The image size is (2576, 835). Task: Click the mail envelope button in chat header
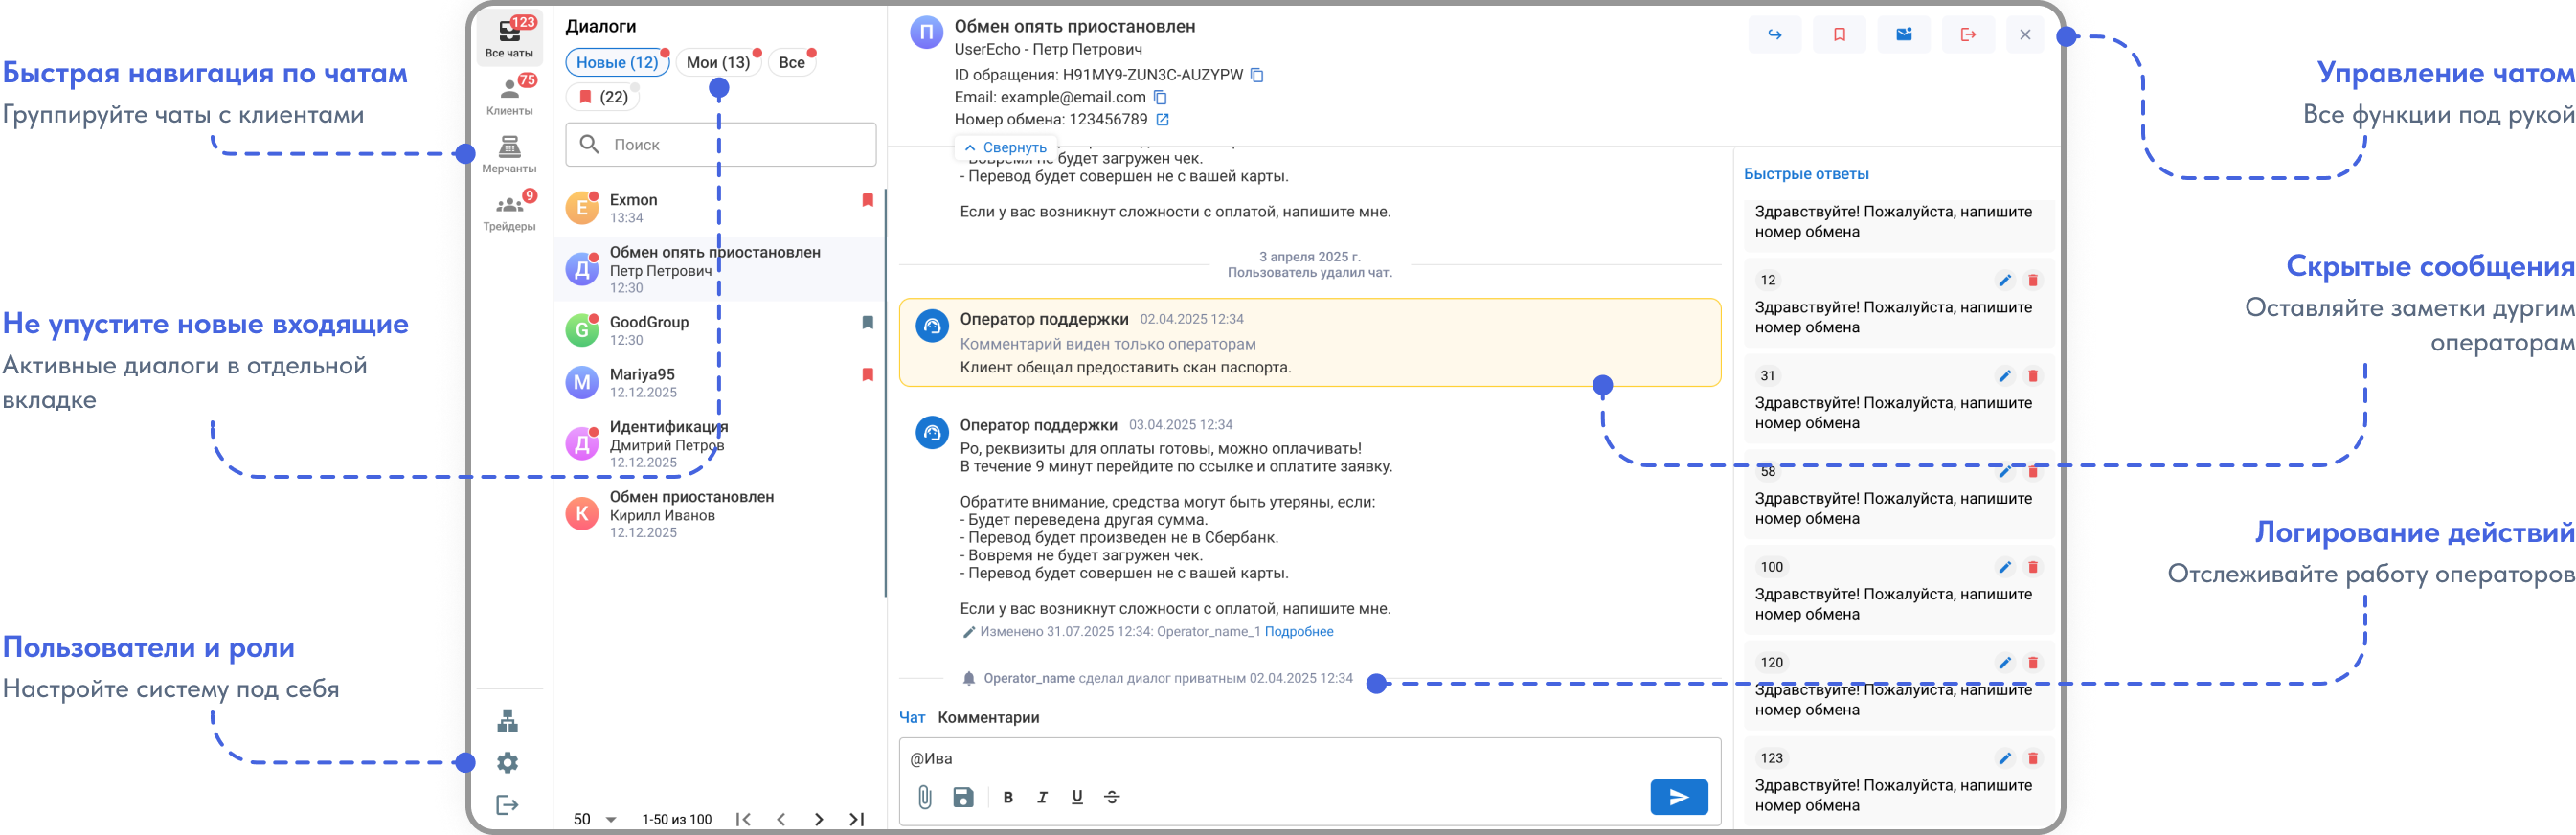click(1903, 35)
